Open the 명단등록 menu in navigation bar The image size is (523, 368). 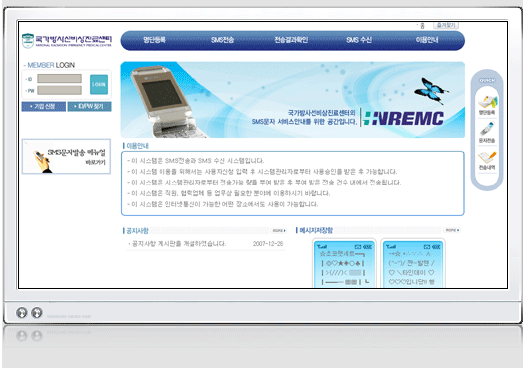point(154,40)
